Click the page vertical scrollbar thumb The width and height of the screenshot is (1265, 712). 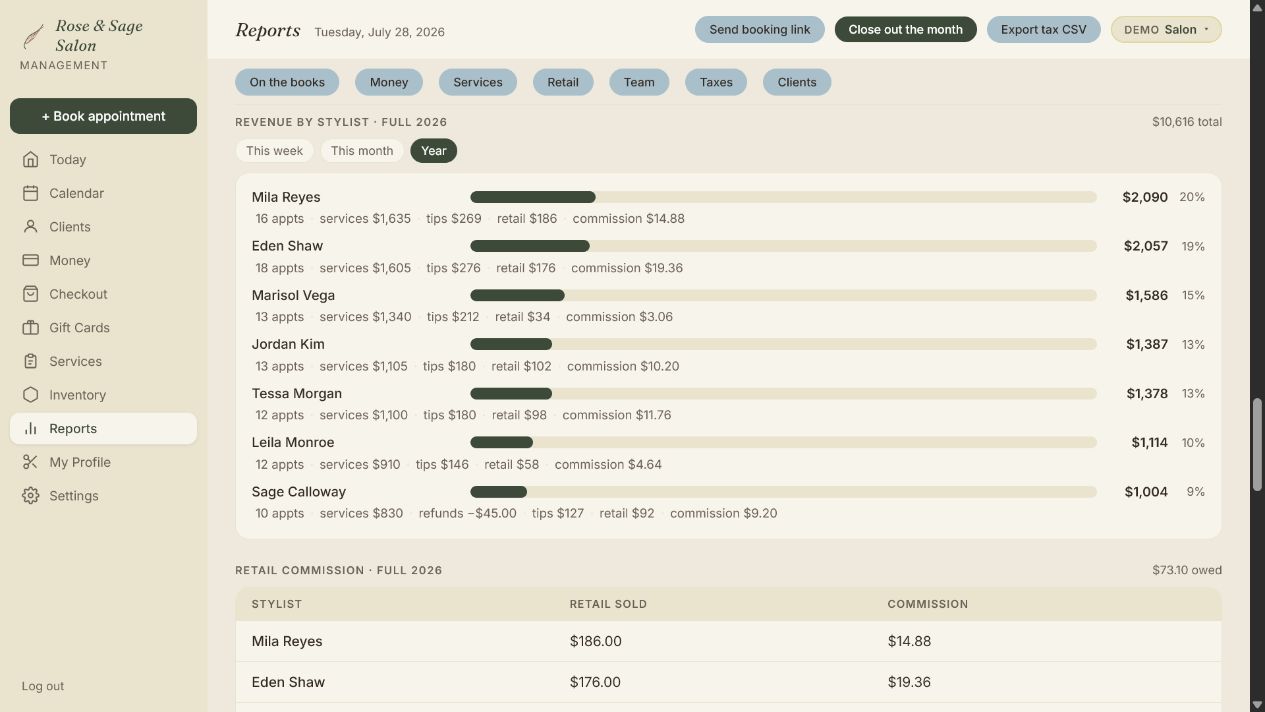(1257, 444)
